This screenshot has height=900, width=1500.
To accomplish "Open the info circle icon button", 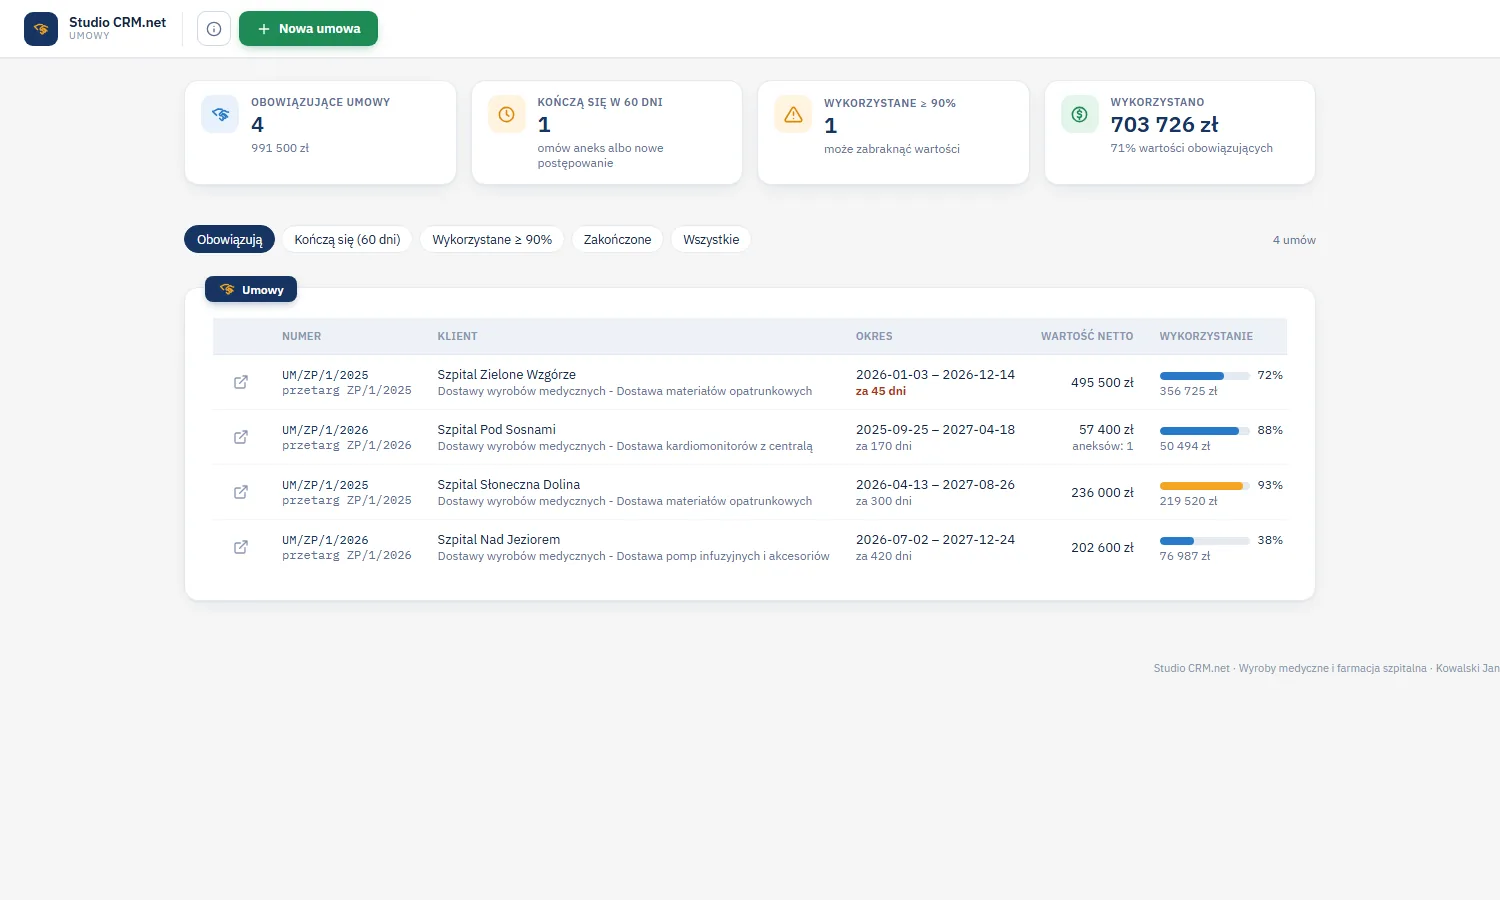I will pyautogui.click(x=214, y=29).
